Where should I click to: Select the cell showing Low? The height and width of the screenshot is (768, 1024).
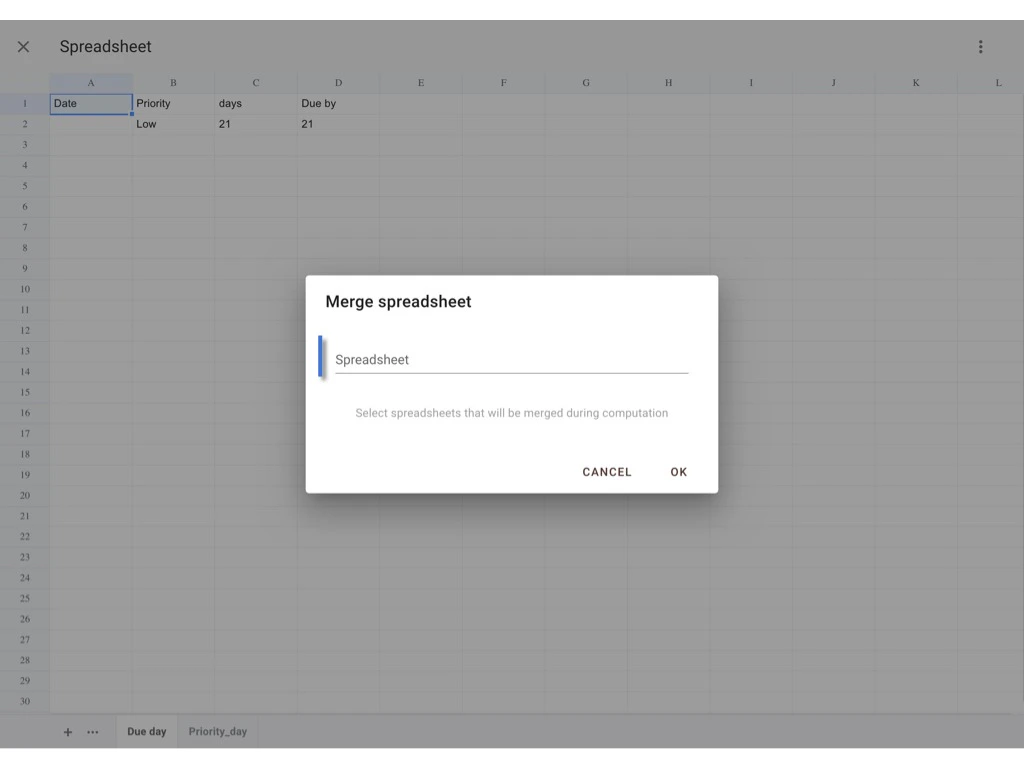click(172, 124)
